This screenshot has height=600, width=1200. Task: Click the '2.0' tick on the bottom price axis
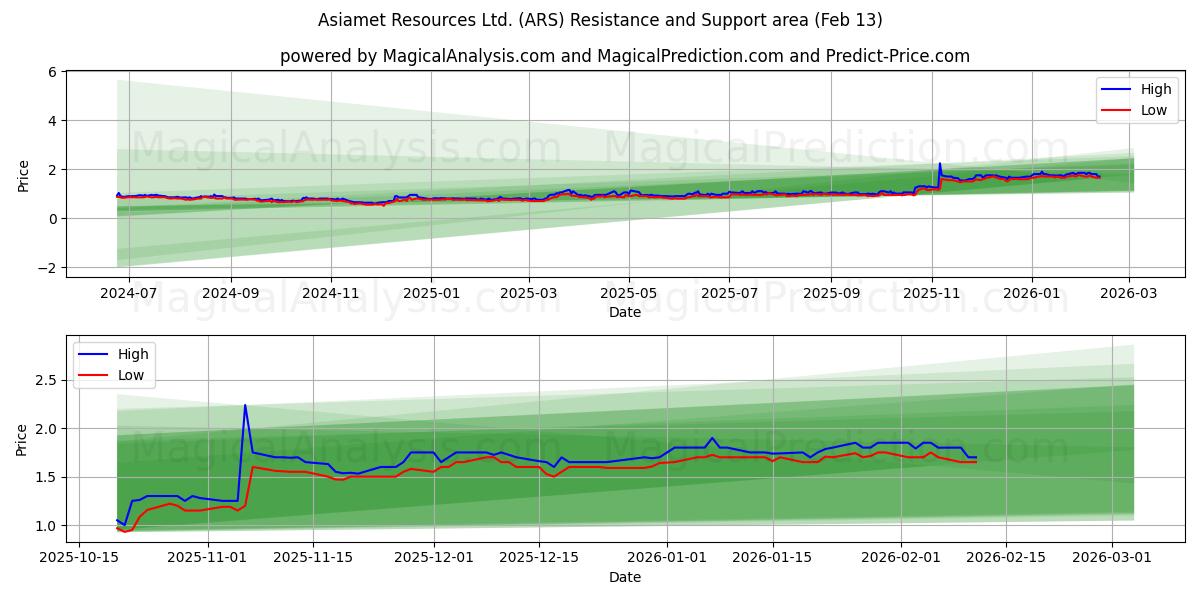(x=47, y=428)
